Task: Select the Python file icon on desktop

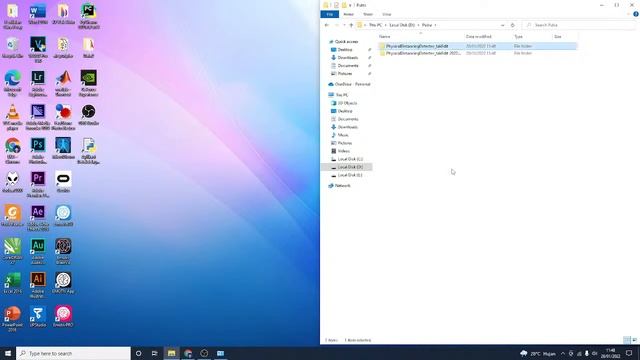Action: pyautogui.click(x=89, y=151)
